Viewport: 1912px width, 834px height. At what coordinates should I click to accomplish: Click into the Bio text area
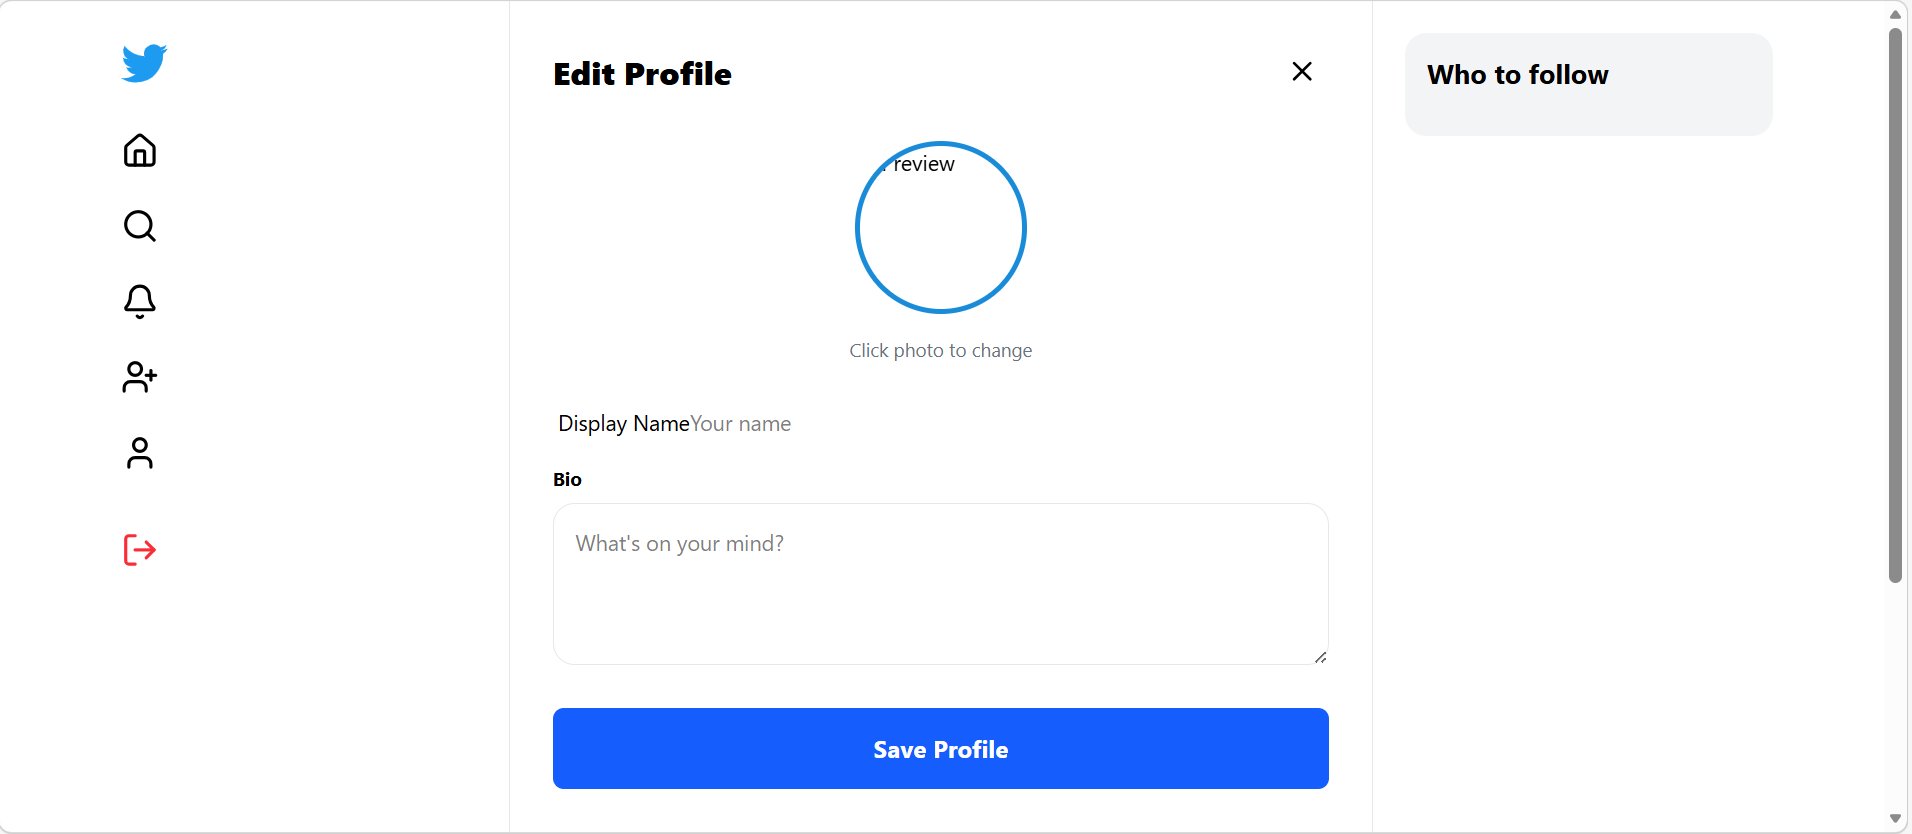[x=940, y=584]
